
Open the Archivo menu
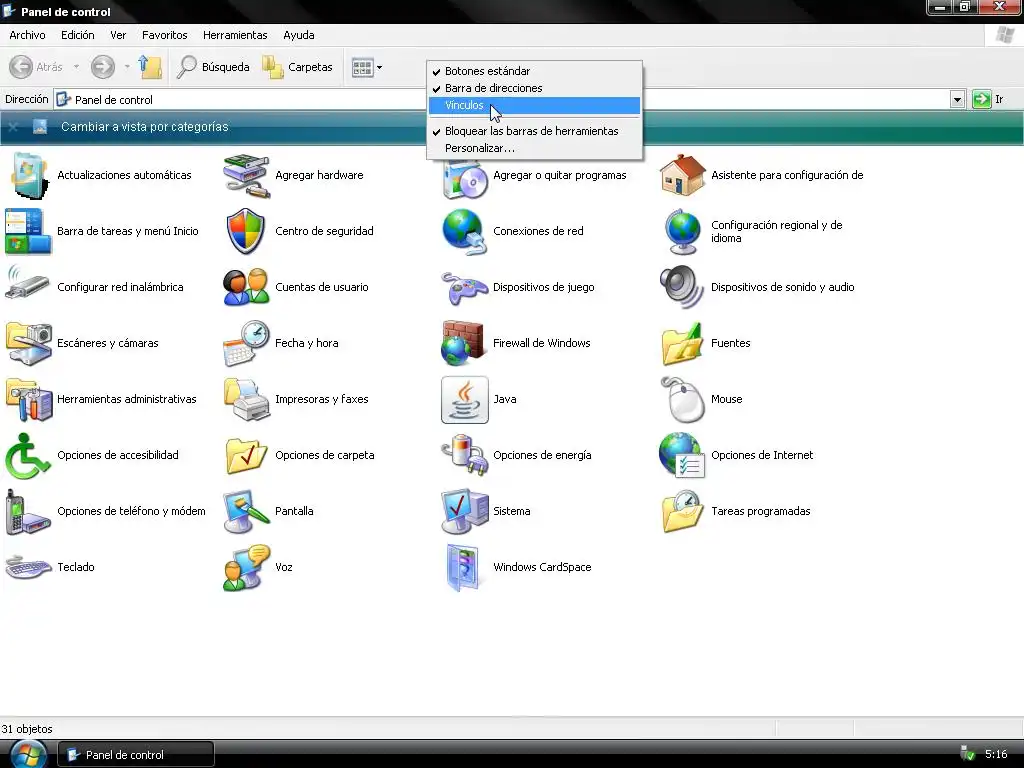27,35
